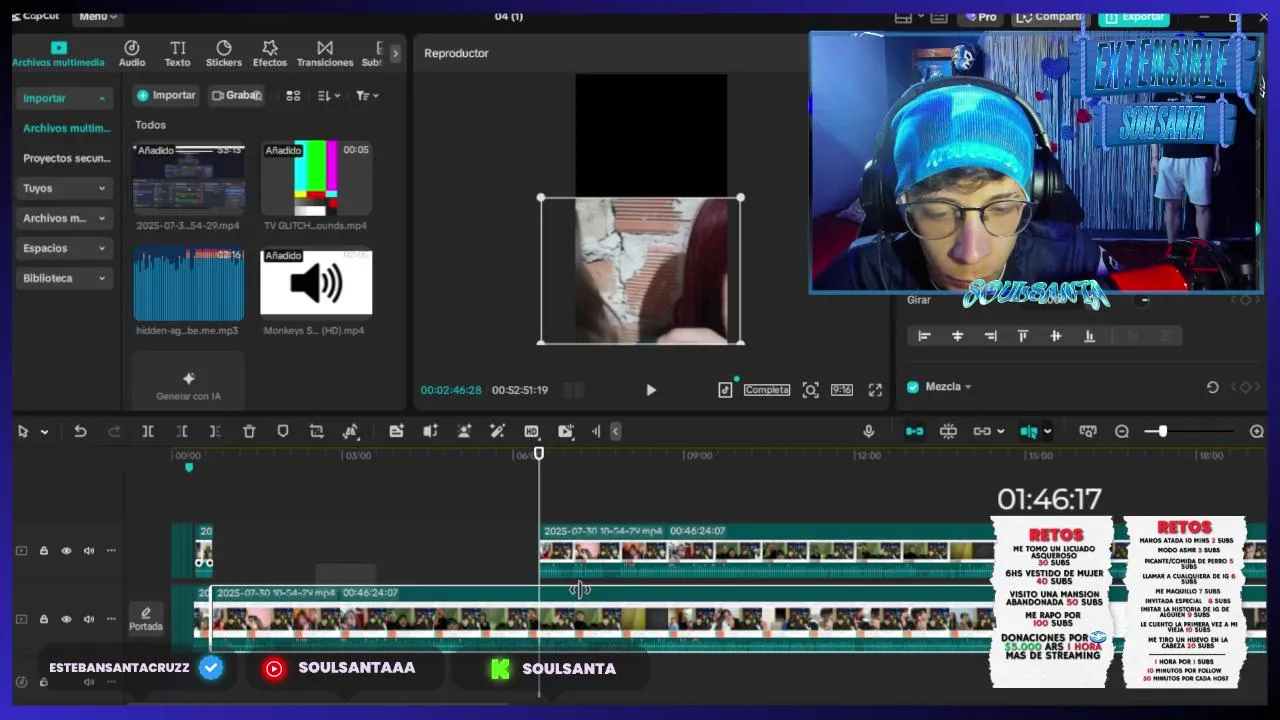Open the Archivos multimedia tab
Viewport: 1280px width, 720px height.
click(x=58, y=54)
